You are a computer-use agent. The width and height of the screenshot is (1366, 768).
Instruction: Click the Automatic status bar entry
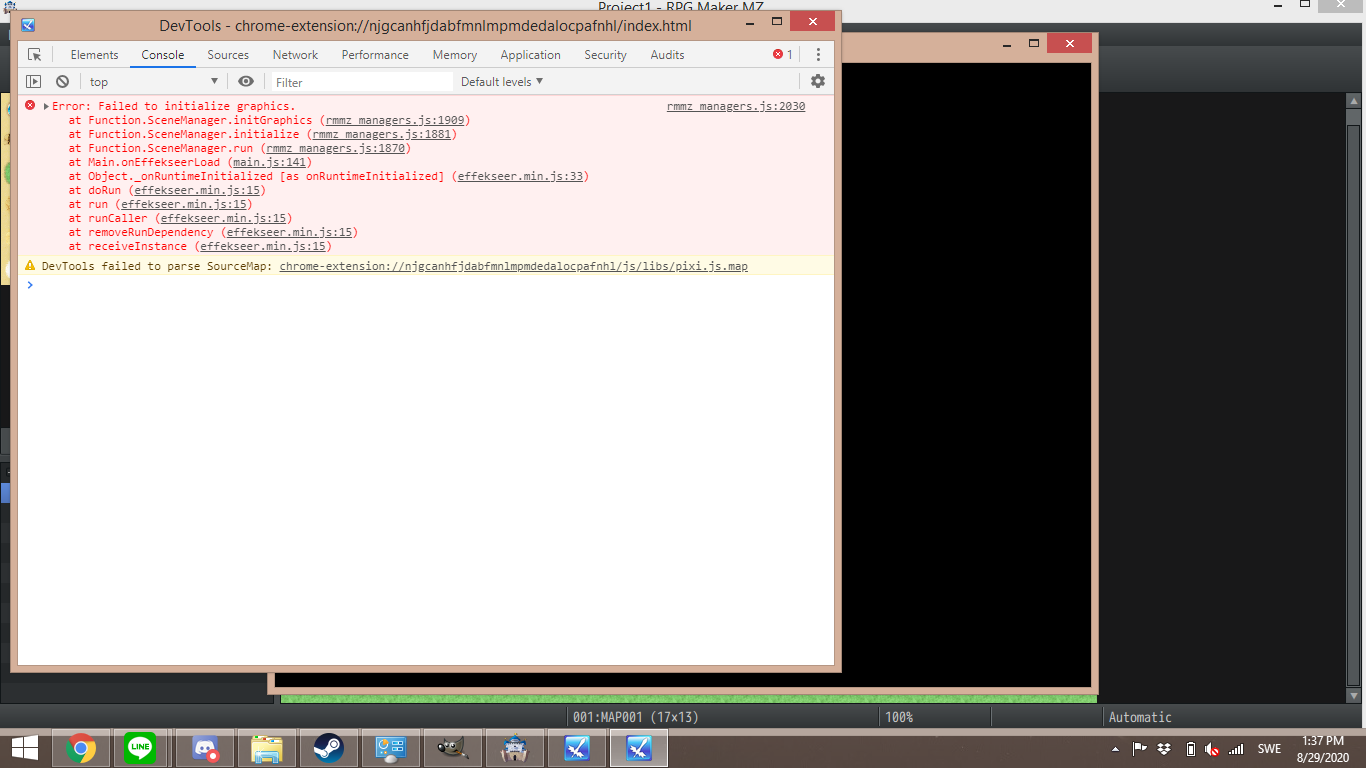pyautogui.click(x=1139, y=717)
